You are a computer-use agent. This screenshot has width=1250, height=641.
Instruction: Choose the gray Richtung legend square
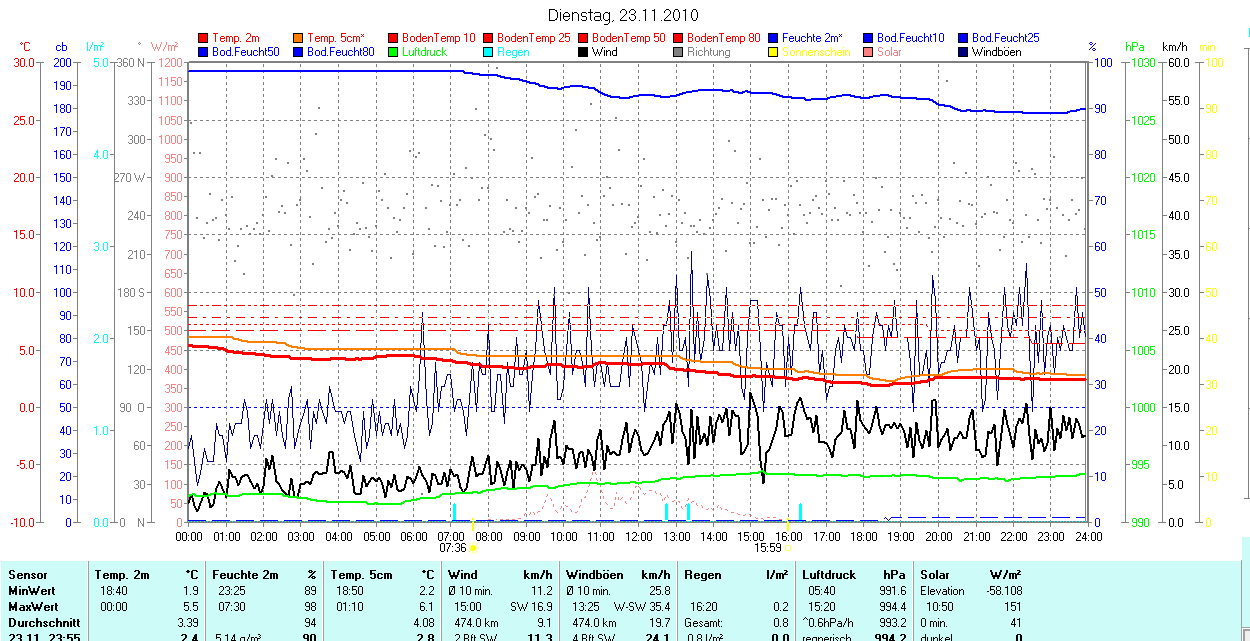point(679,52)
